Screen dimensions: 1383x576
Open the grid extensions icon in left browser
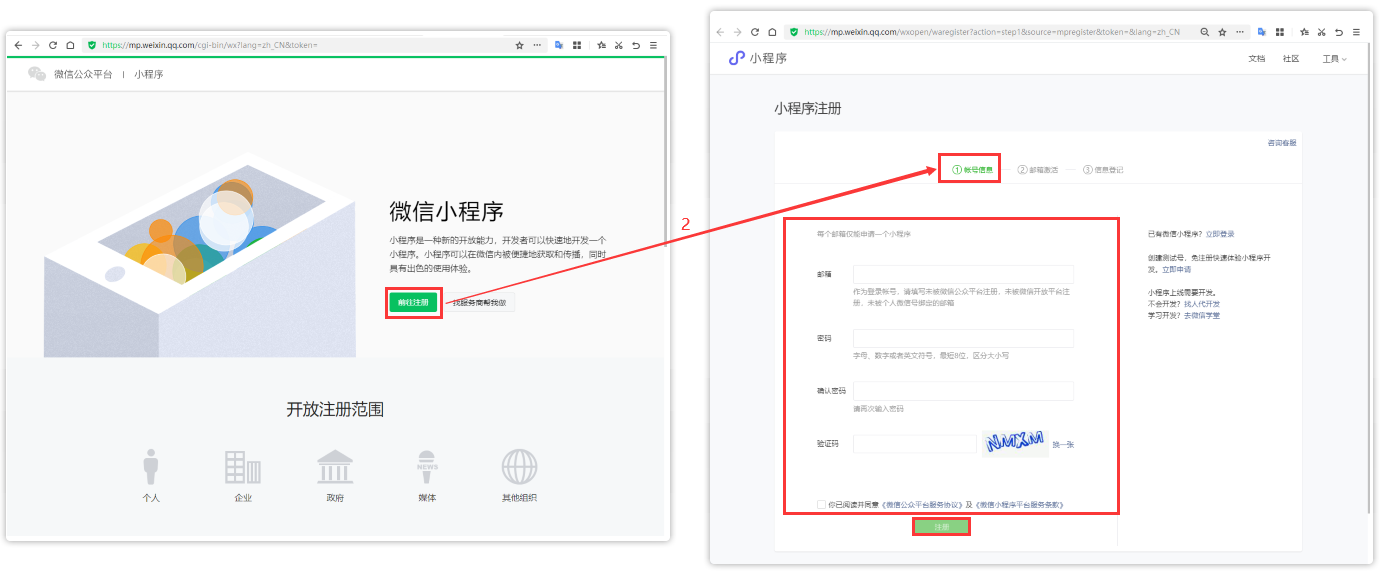point(577,45)
